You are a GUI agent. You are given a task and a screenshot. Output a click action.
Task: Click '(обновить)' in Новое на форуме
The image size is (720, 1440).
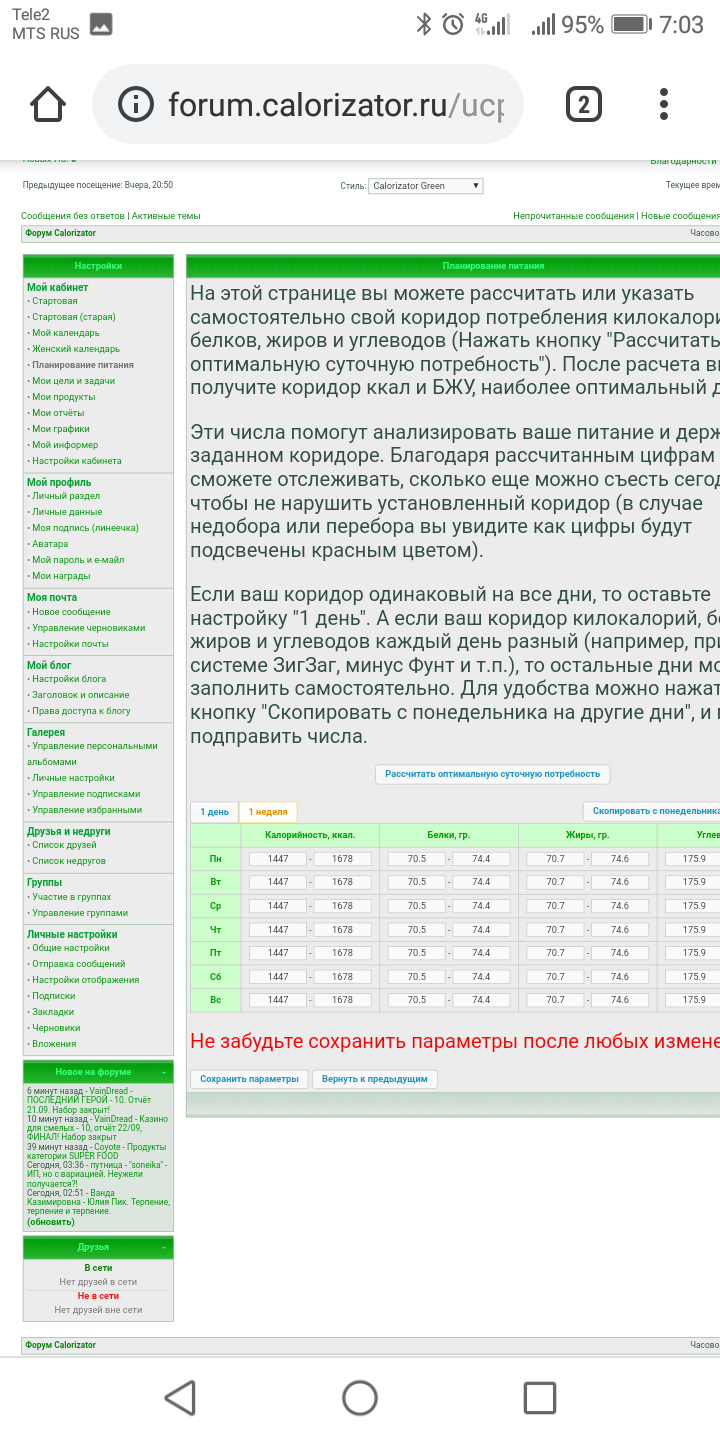pos(51,1222)
